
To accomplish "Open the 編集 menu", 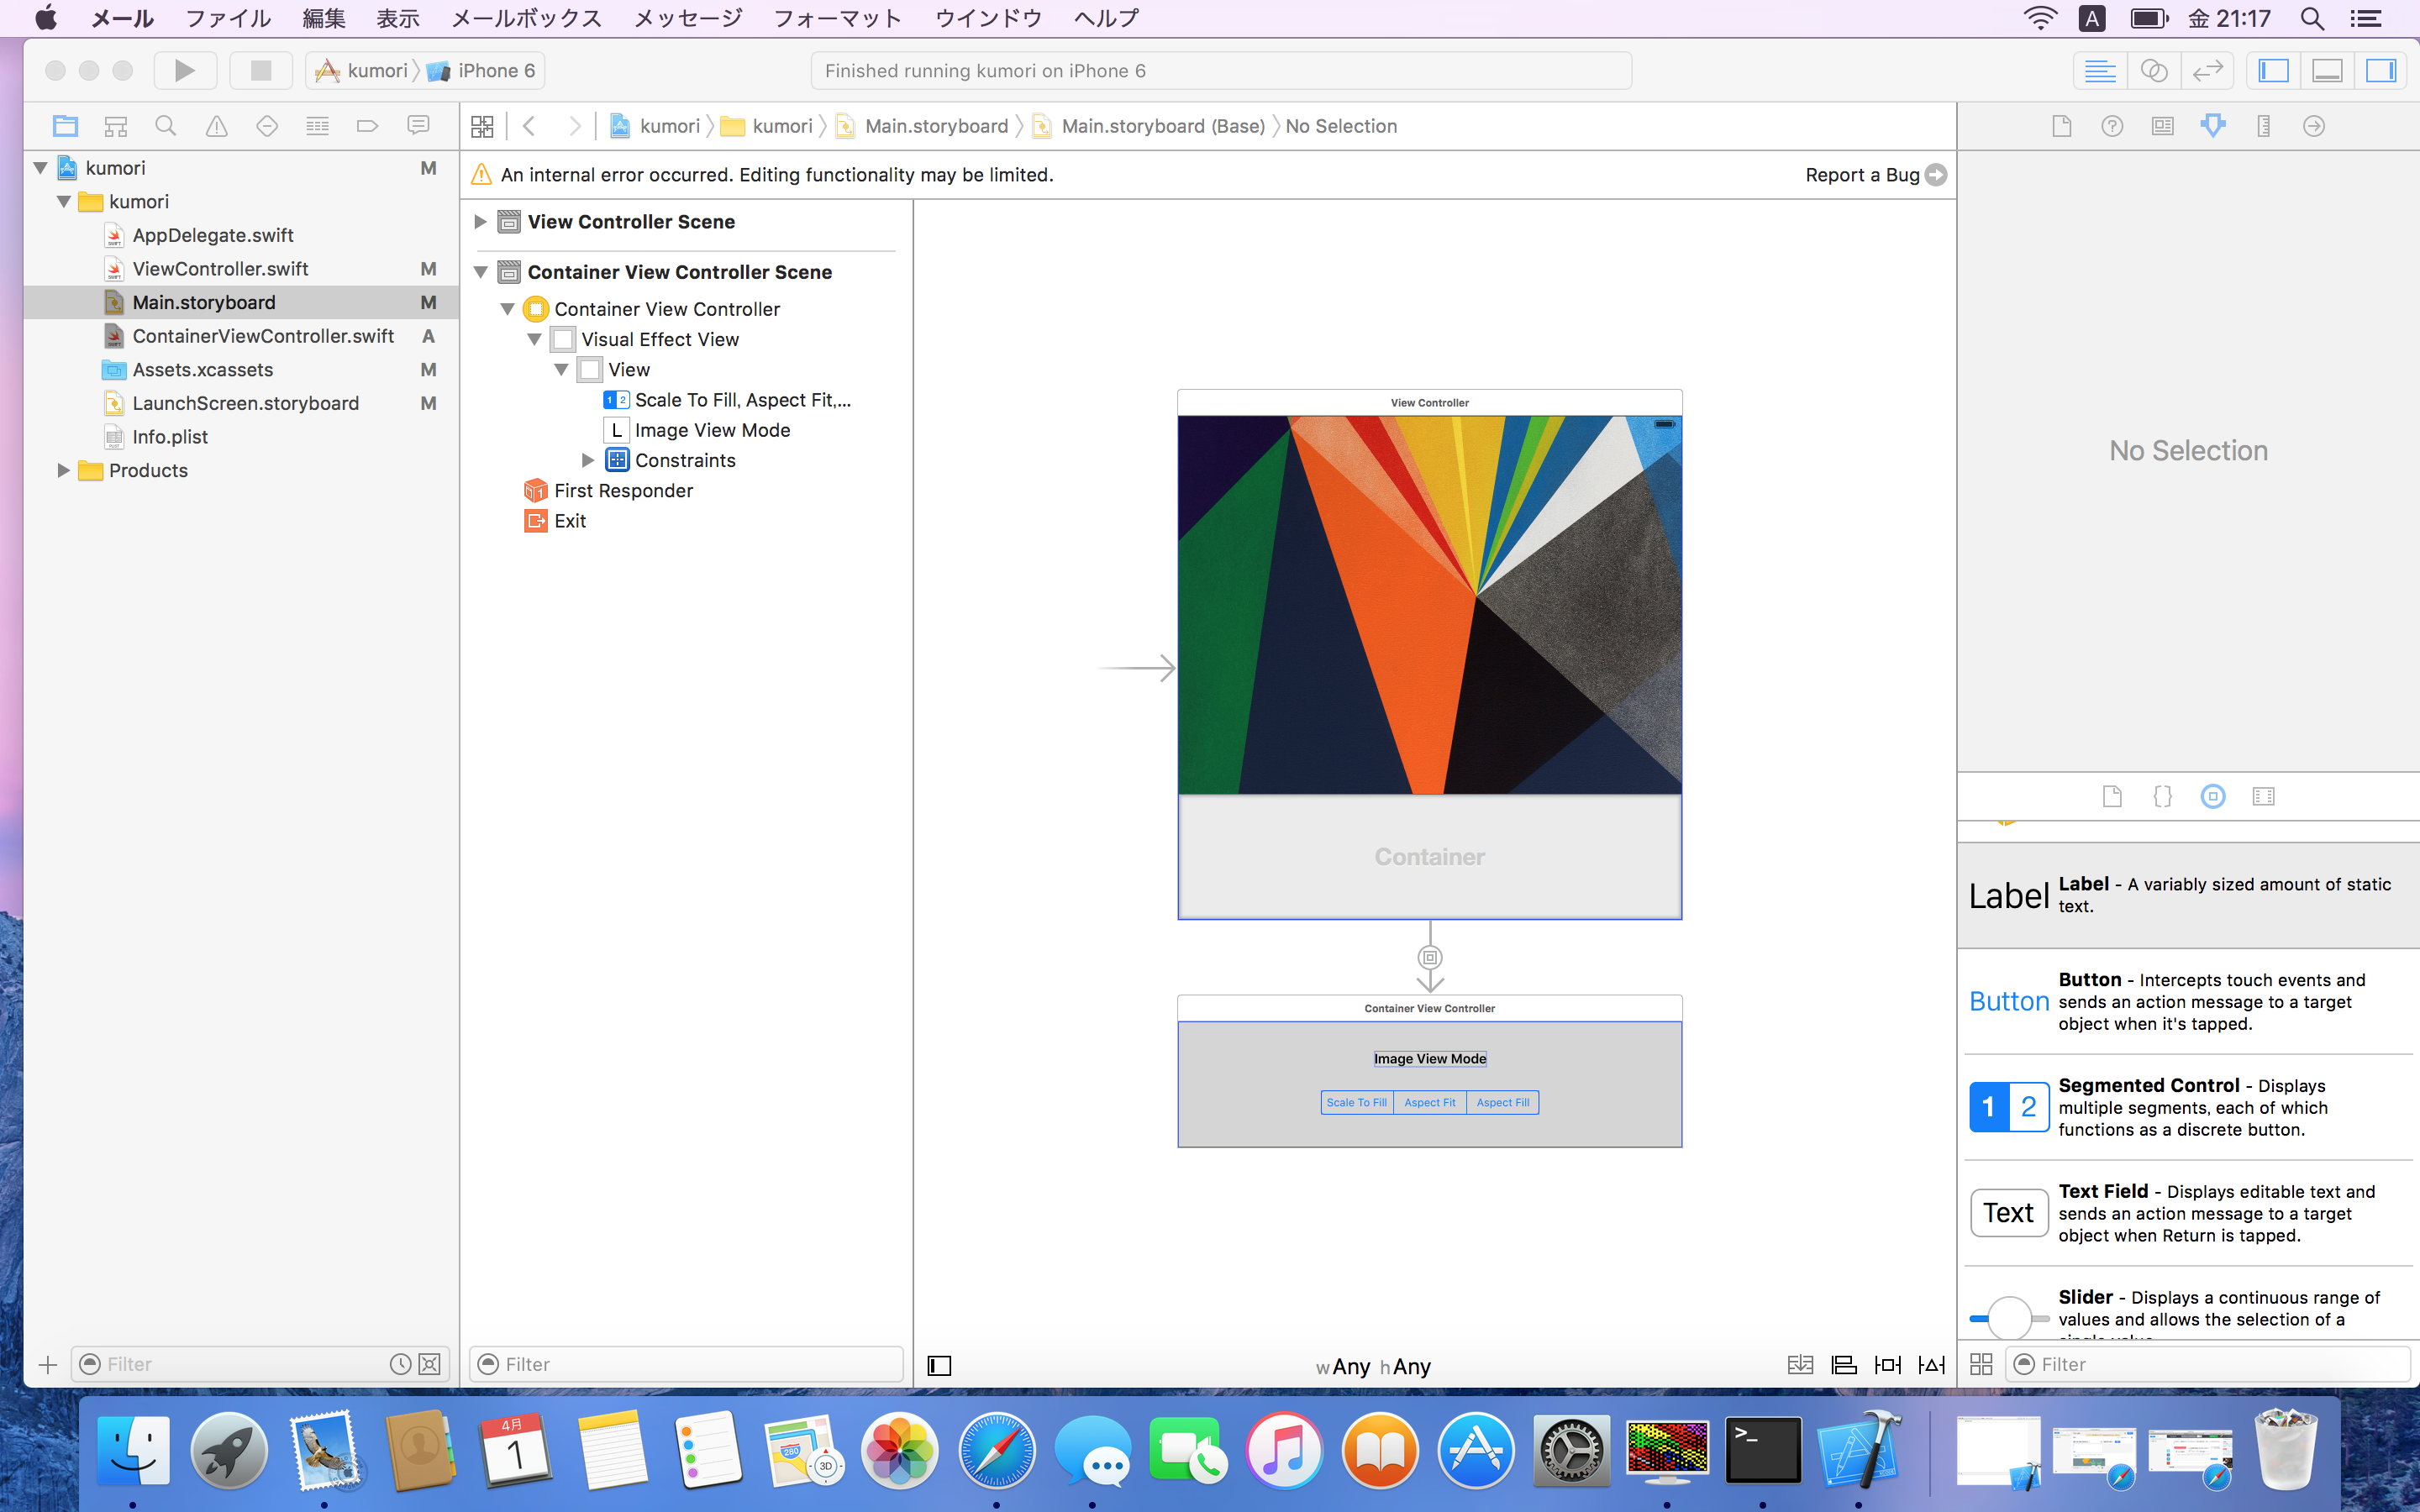I will (x=324, y=18).
